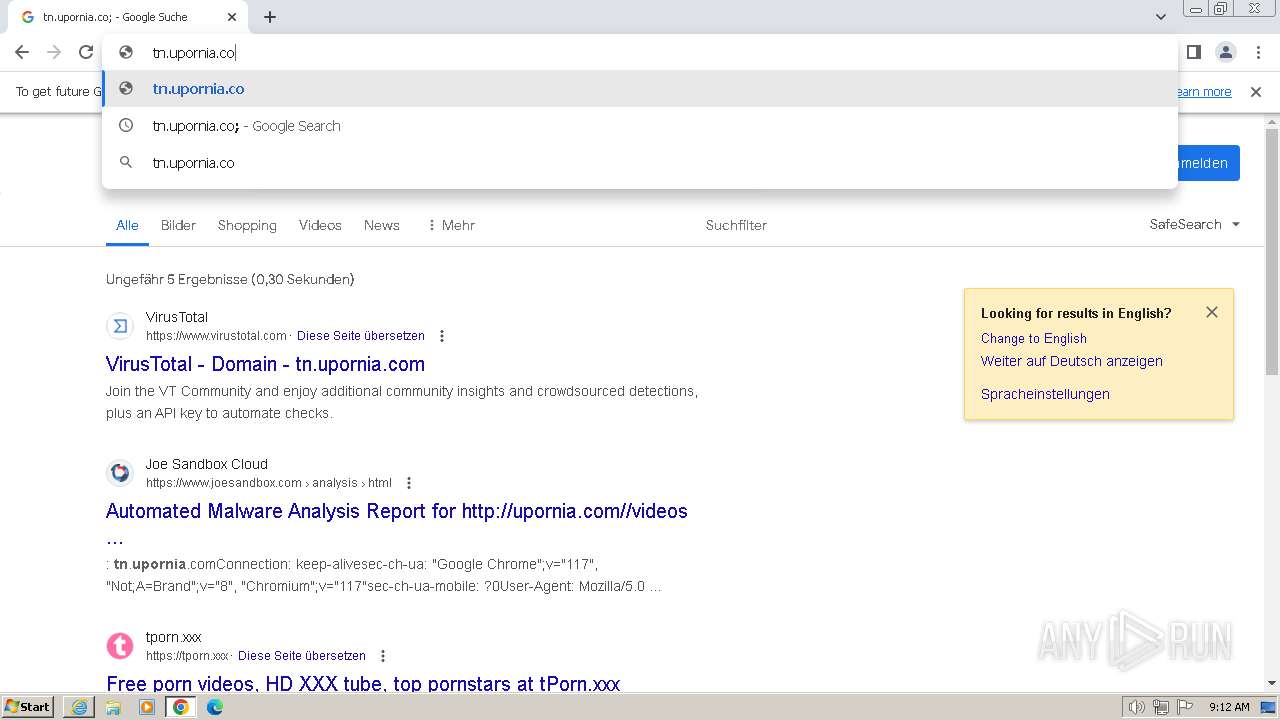
Task: Choose the Google Search history suggestion
Action: click(640, 126)
